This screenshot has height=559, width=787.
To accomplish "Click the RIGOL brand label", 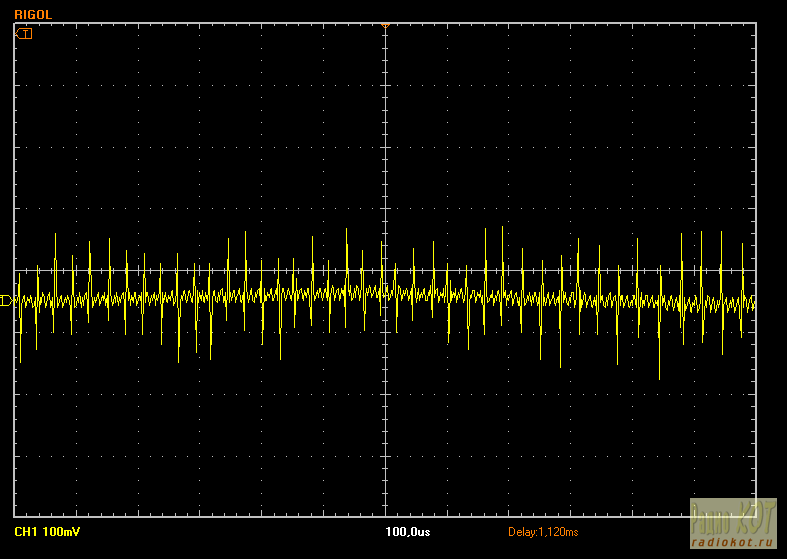I will pyautogui.click(x=33, y=15).
